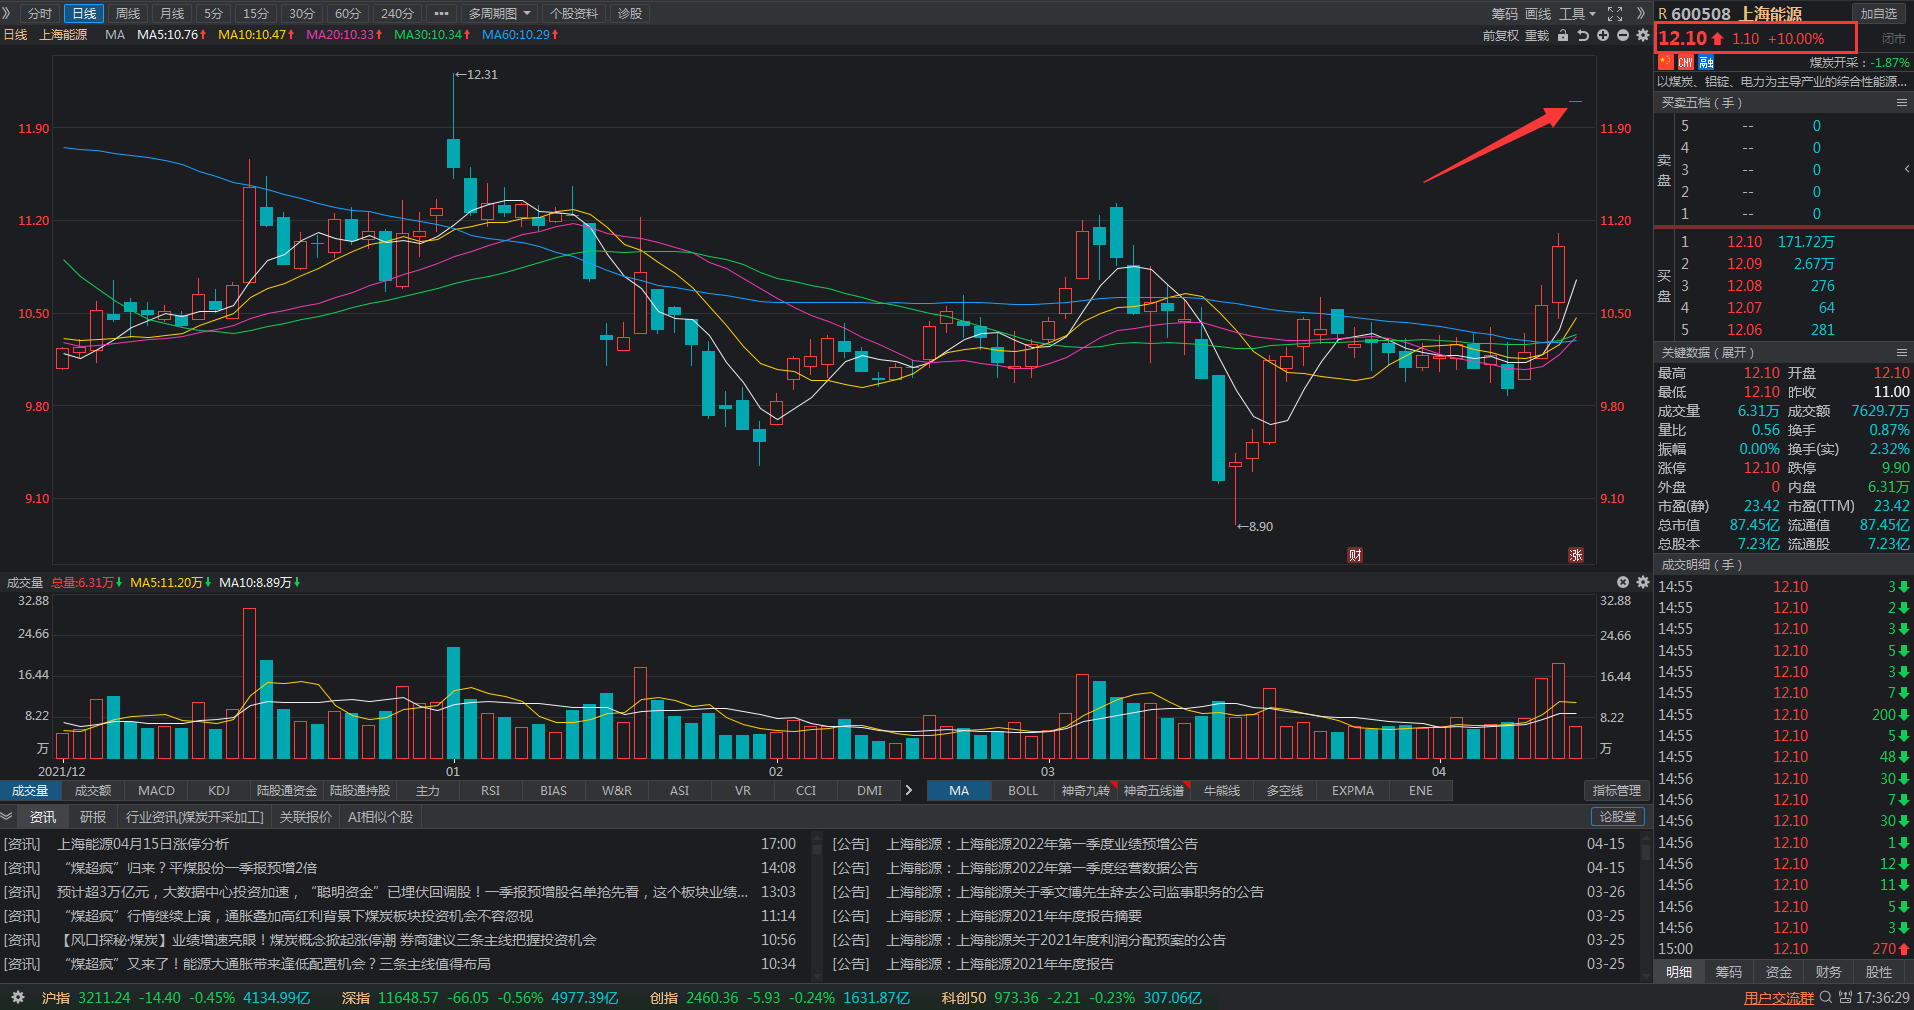Viewport: 1914px width, 1010px height.
Task: Switch chart to 30分 period
Action: click(302, 13)
